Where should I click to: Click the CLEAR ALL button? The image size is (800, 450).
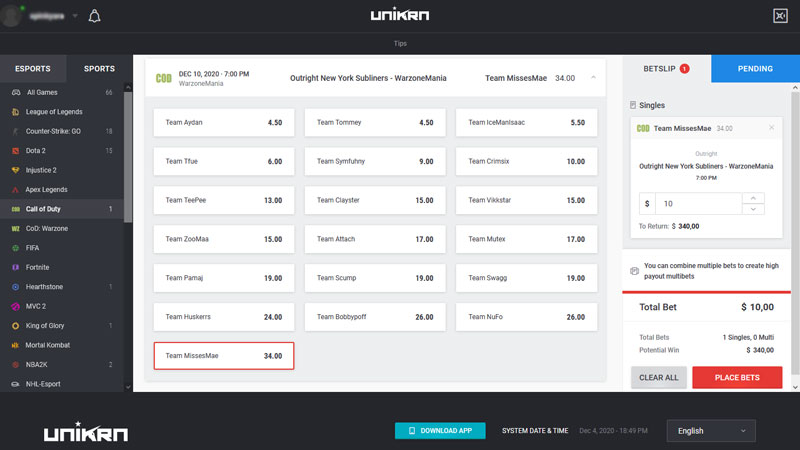[x=659, y=378]
